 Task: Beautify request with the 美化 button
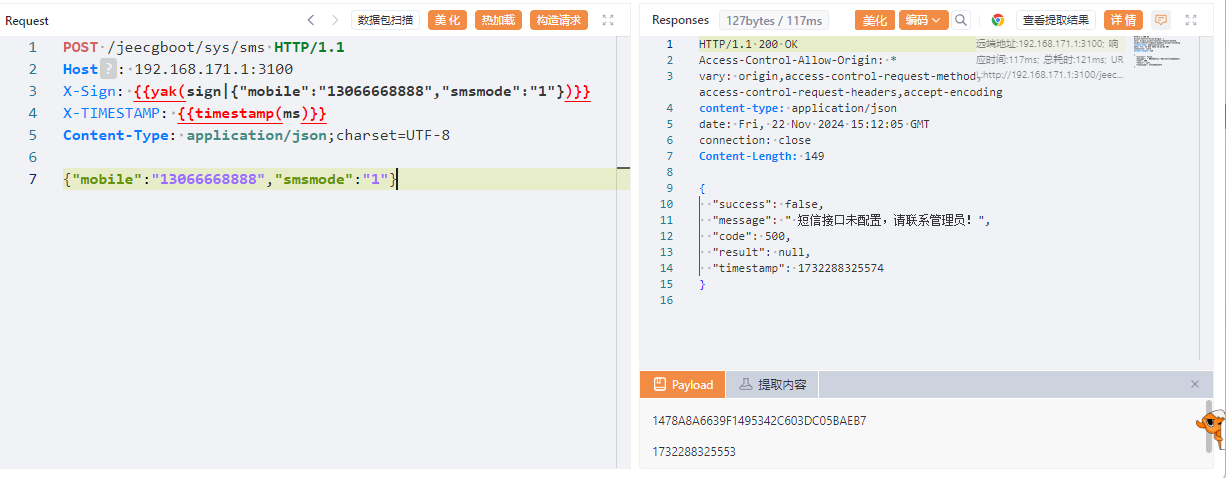448,20
